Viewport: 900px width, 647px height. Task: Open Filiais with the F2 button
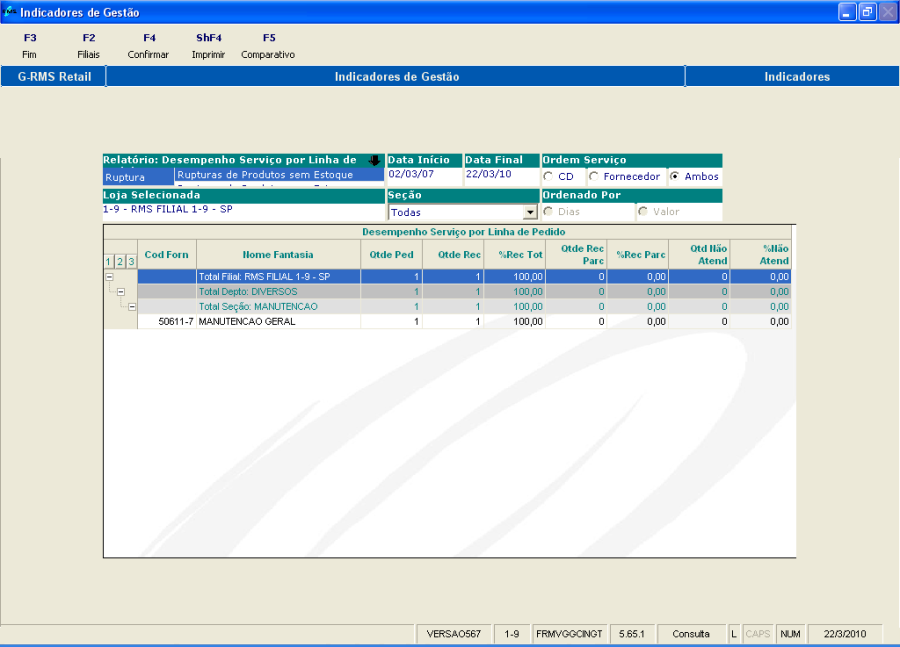88,46
